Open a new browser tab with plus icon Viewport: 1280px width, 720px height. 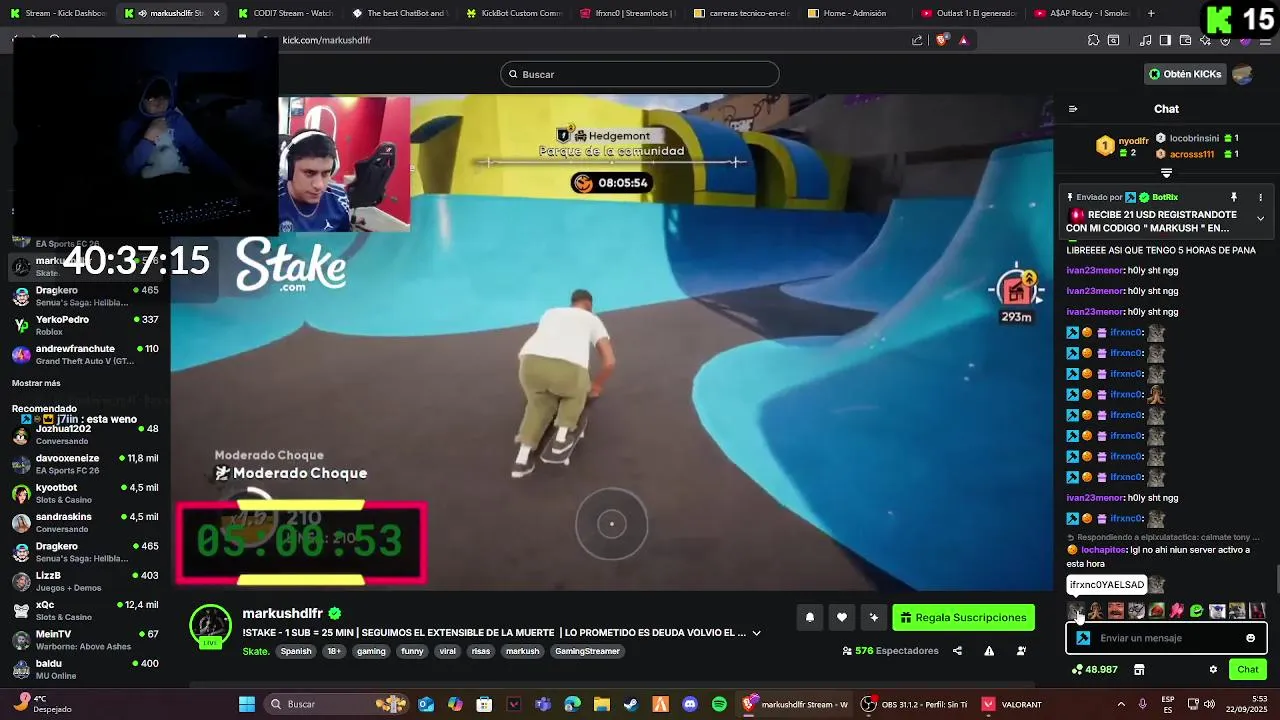[1151, 13]
